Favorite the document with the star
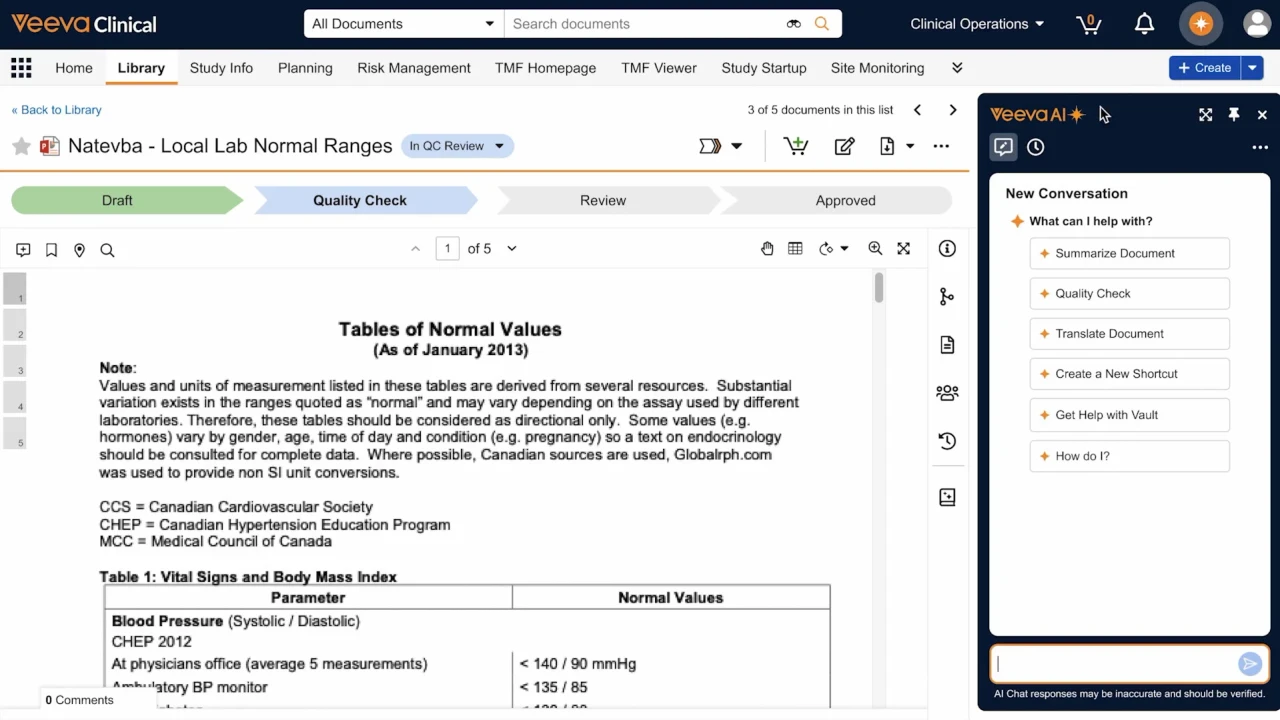The width and height of the screenshot is (1280, 720). coord(21,146)
